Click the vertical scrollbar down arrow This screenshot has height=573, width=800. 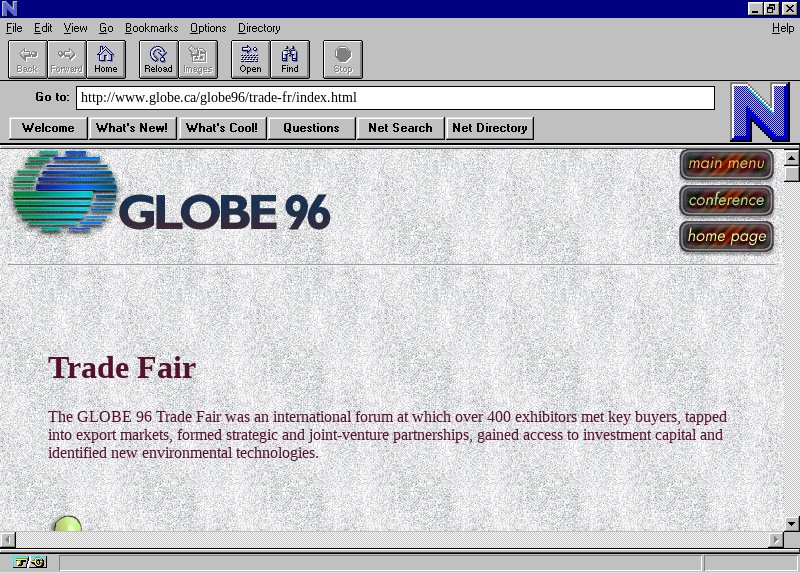click(791, 523)
